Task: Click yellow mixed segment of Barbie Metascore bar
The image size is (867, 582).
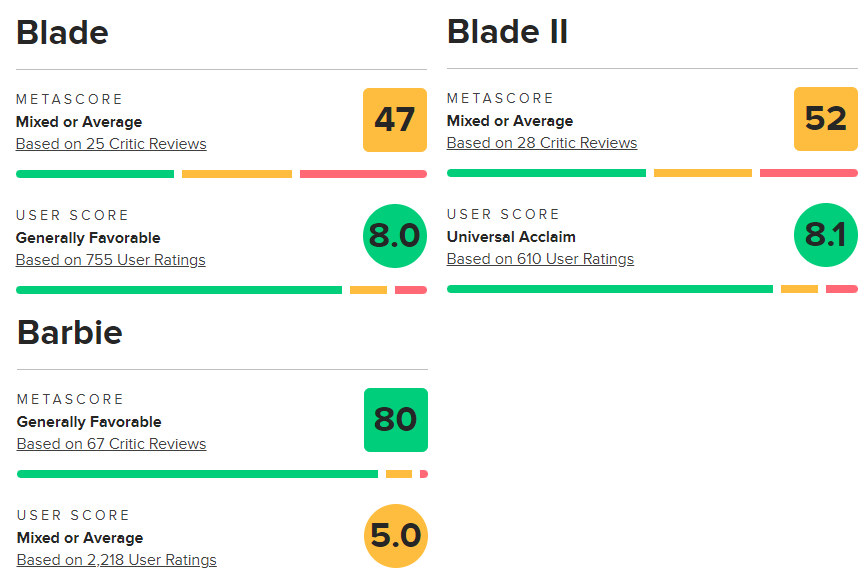Action: tap(399, 474)
